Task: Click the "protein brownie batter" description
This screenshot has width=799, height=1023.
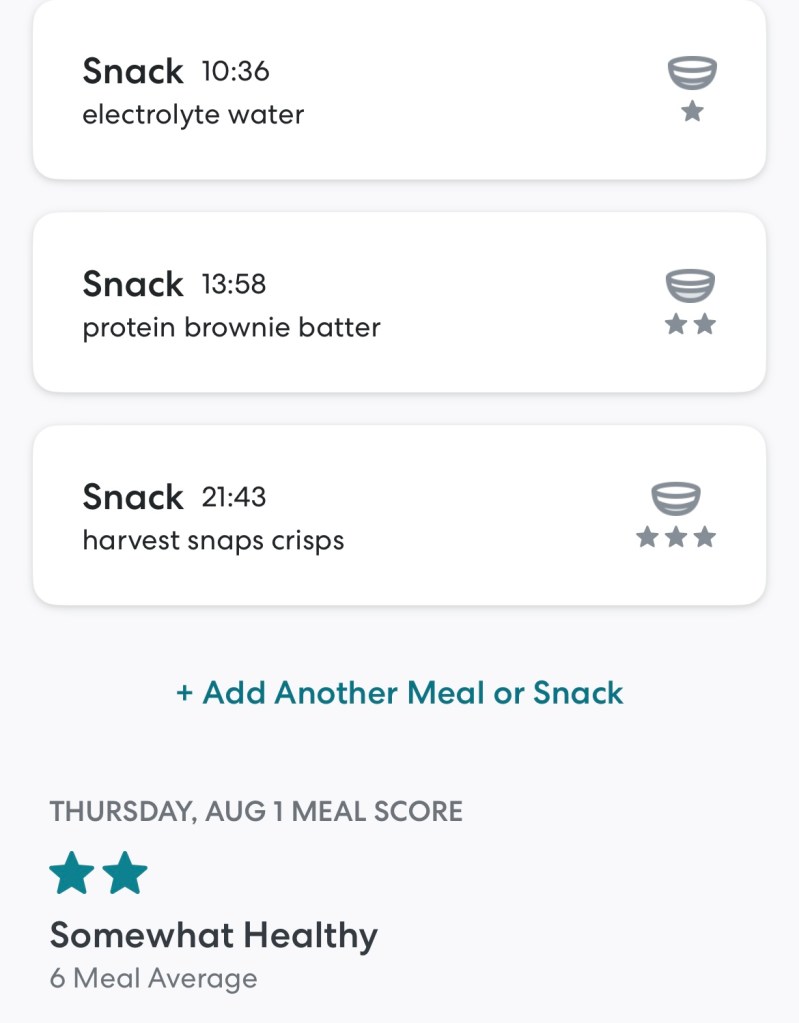Action: [x=231, y=328]
